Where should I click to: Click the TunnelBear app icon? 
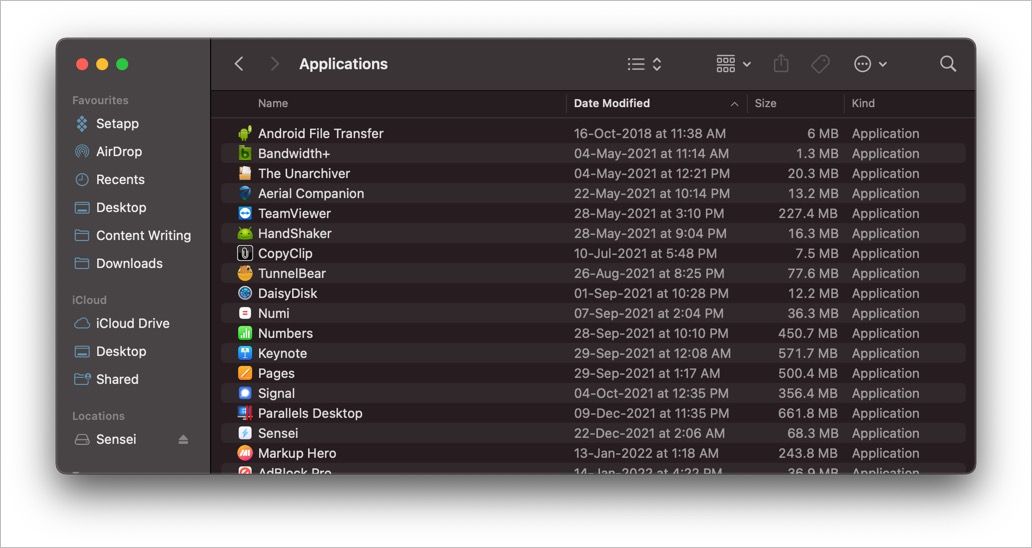point(245,273)
